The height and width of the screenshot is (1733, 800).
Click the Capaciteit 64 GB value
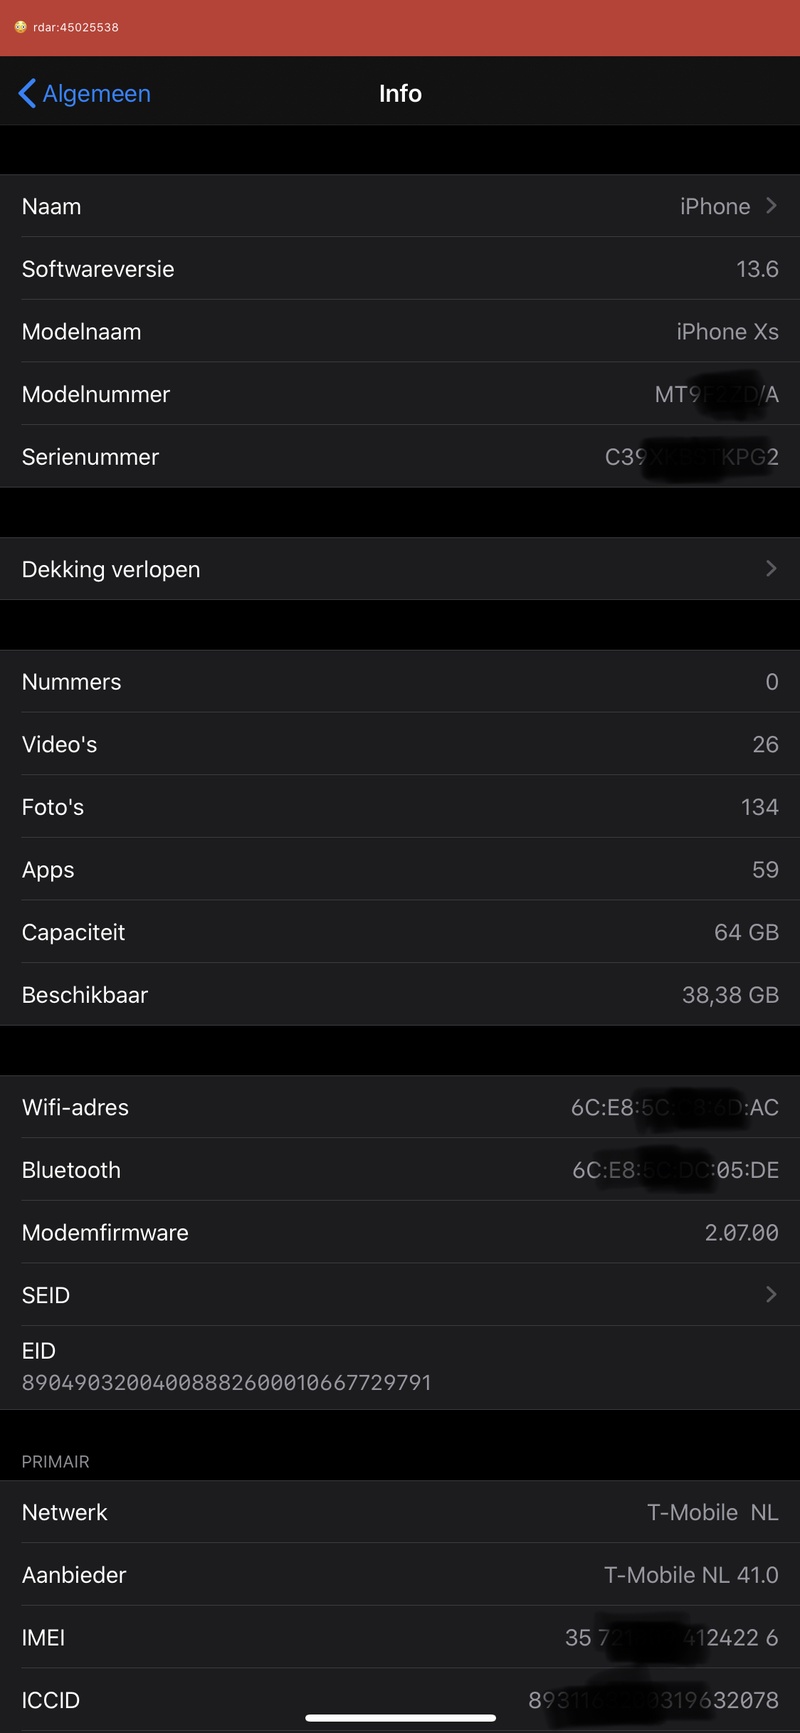(x=746, y=932)
